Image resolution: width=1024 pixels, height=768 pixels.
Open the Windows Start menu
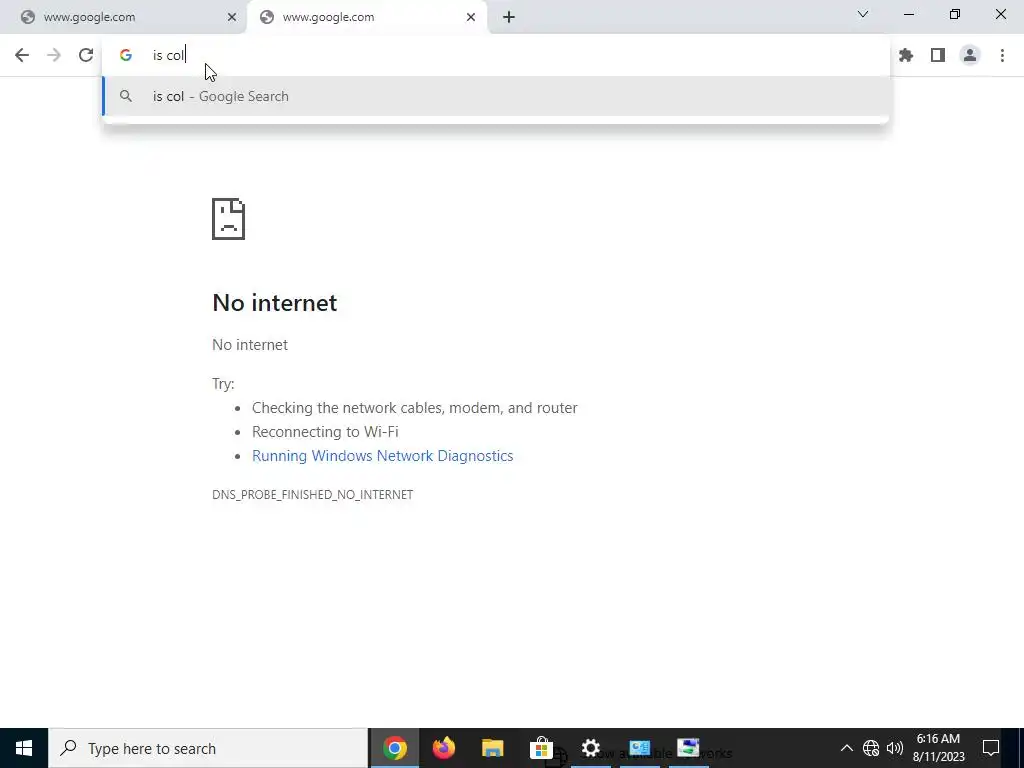point(24,748)
